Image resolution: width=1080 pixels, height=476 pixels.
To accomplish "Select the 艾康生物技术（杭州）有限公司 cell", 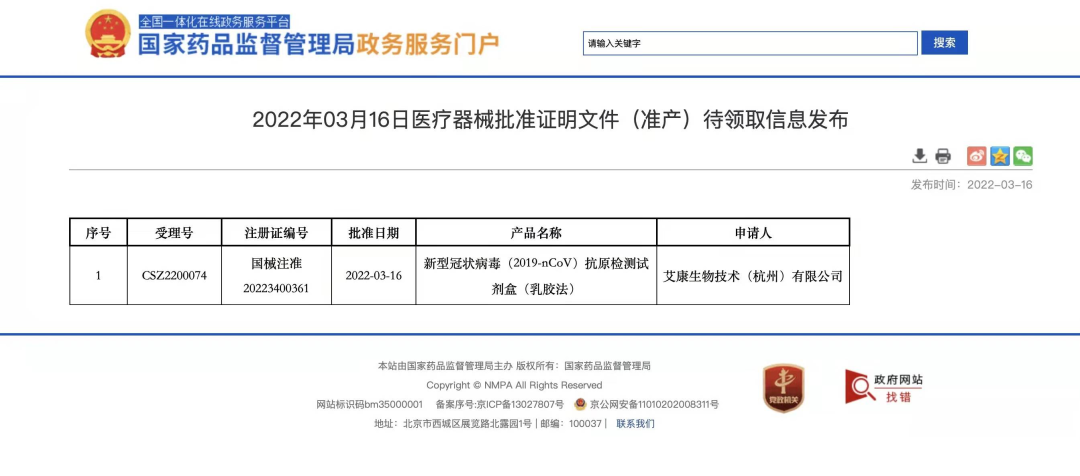I will (x=753, y=276).
